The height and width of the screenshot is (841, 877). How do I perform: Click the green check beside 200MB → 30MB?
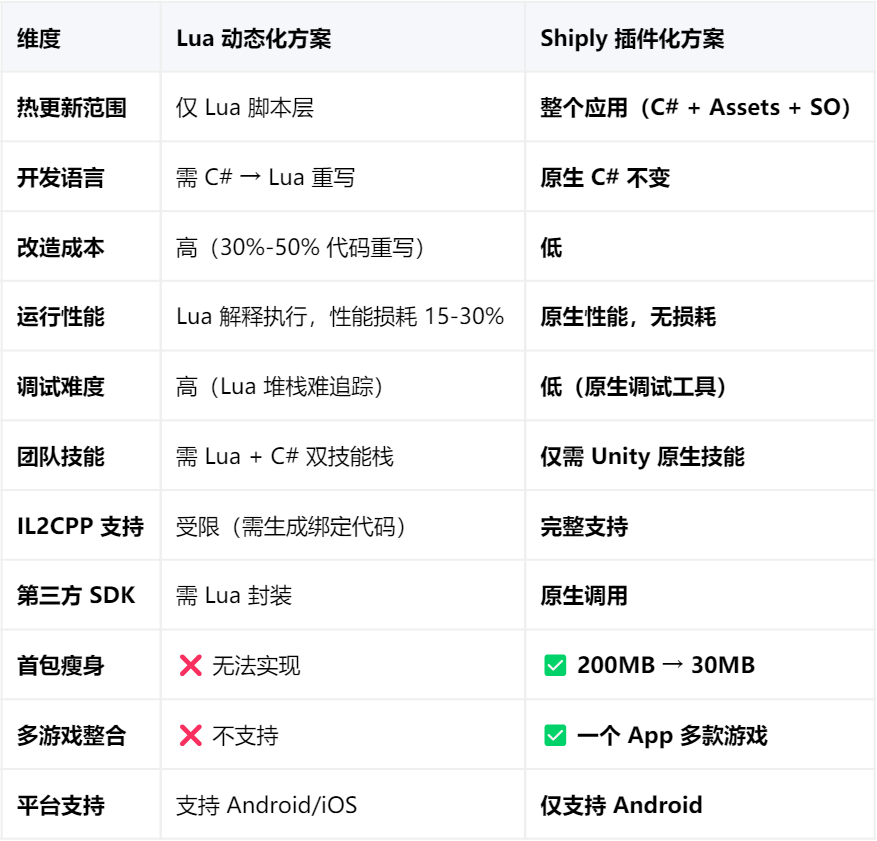pyautogui.click(x=555, y=665)
